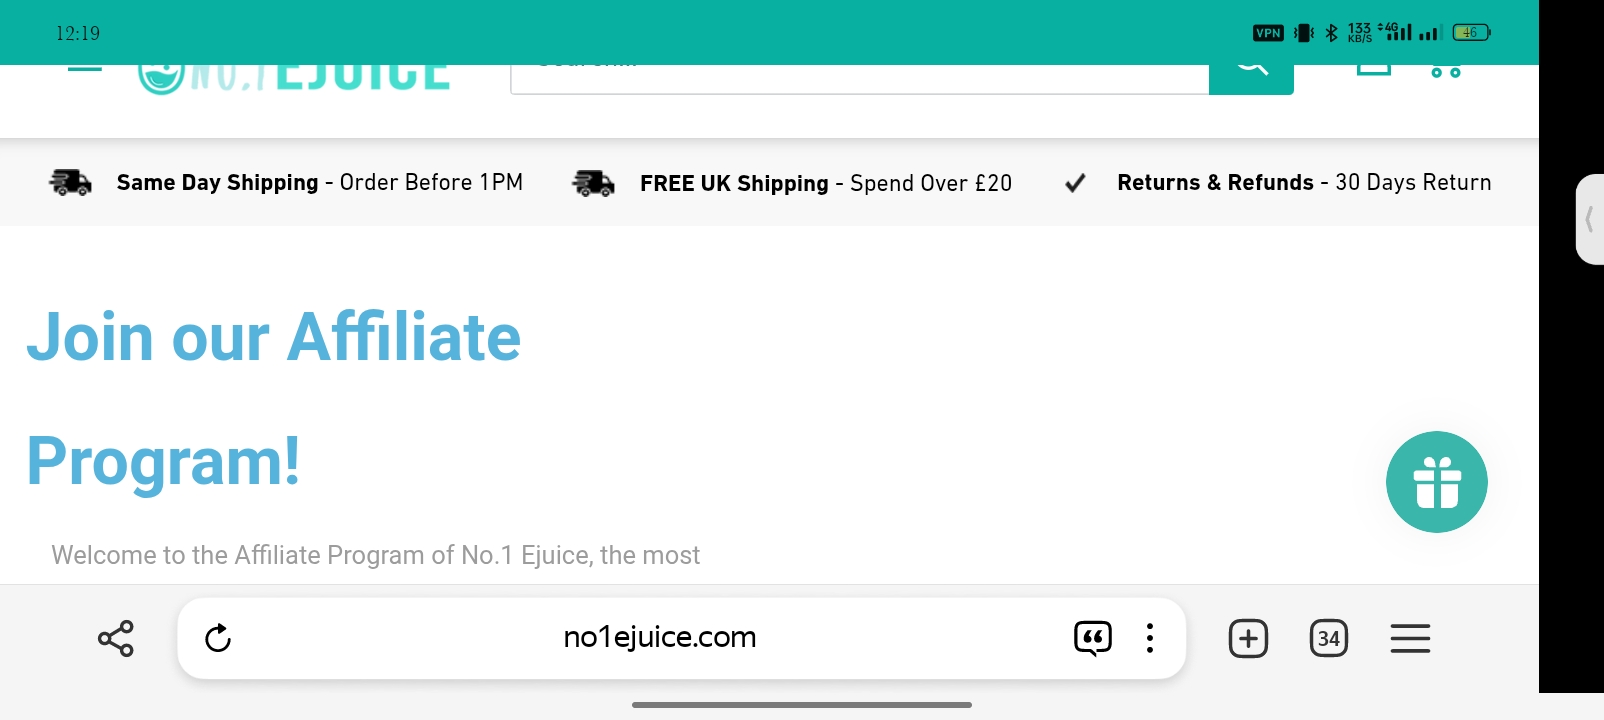
Task: Tap the browser share icon
Action: pos(116,638)
